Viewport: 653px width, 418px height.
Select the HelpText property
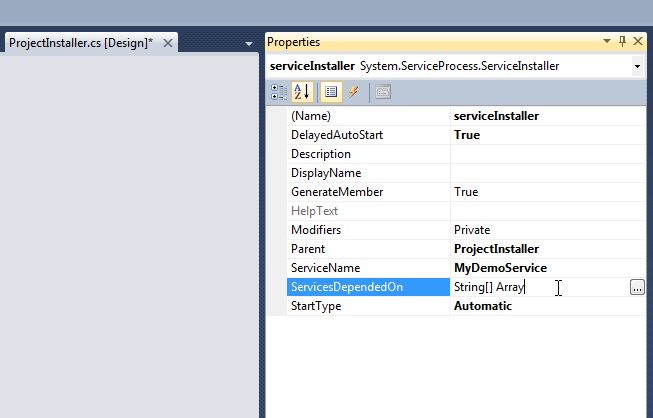(x=368, y=211)
